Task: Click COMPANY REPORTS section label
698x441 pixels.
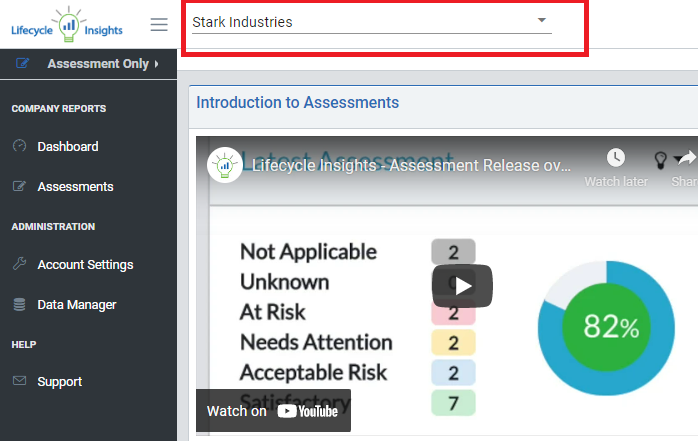Action: (59, 109)
